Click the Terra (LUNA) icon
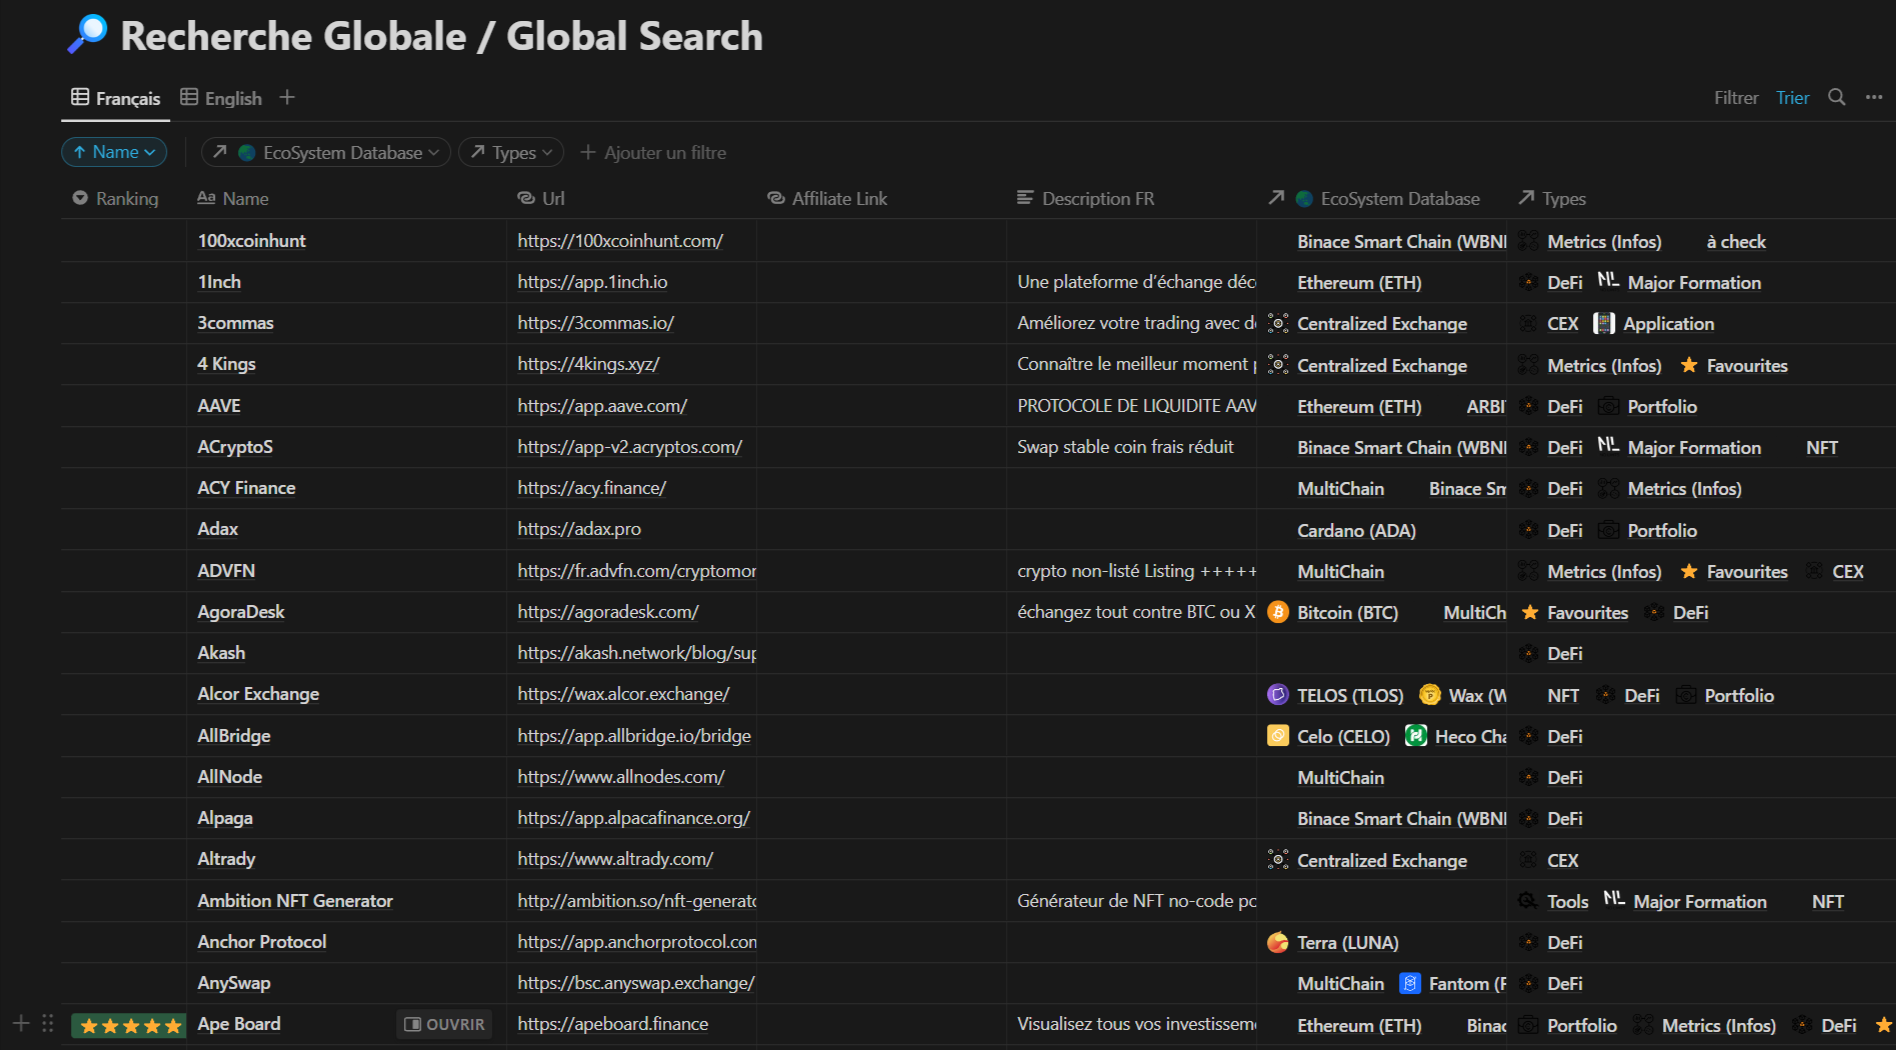Image resolution: width=1896 pixels, height=1050 pixels. click(x=1278, y=942)
